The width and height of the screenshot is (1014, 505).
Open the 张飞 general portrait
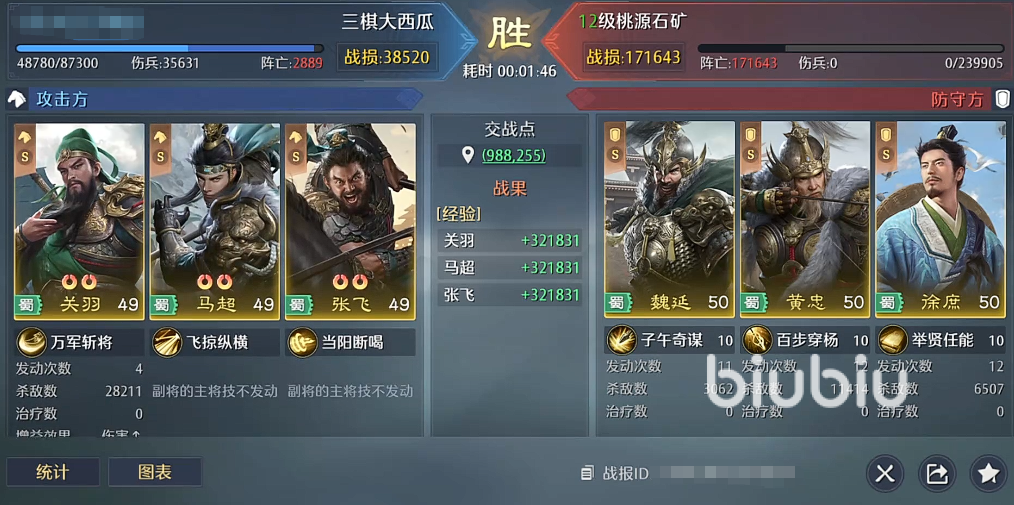tap(351, 221)
